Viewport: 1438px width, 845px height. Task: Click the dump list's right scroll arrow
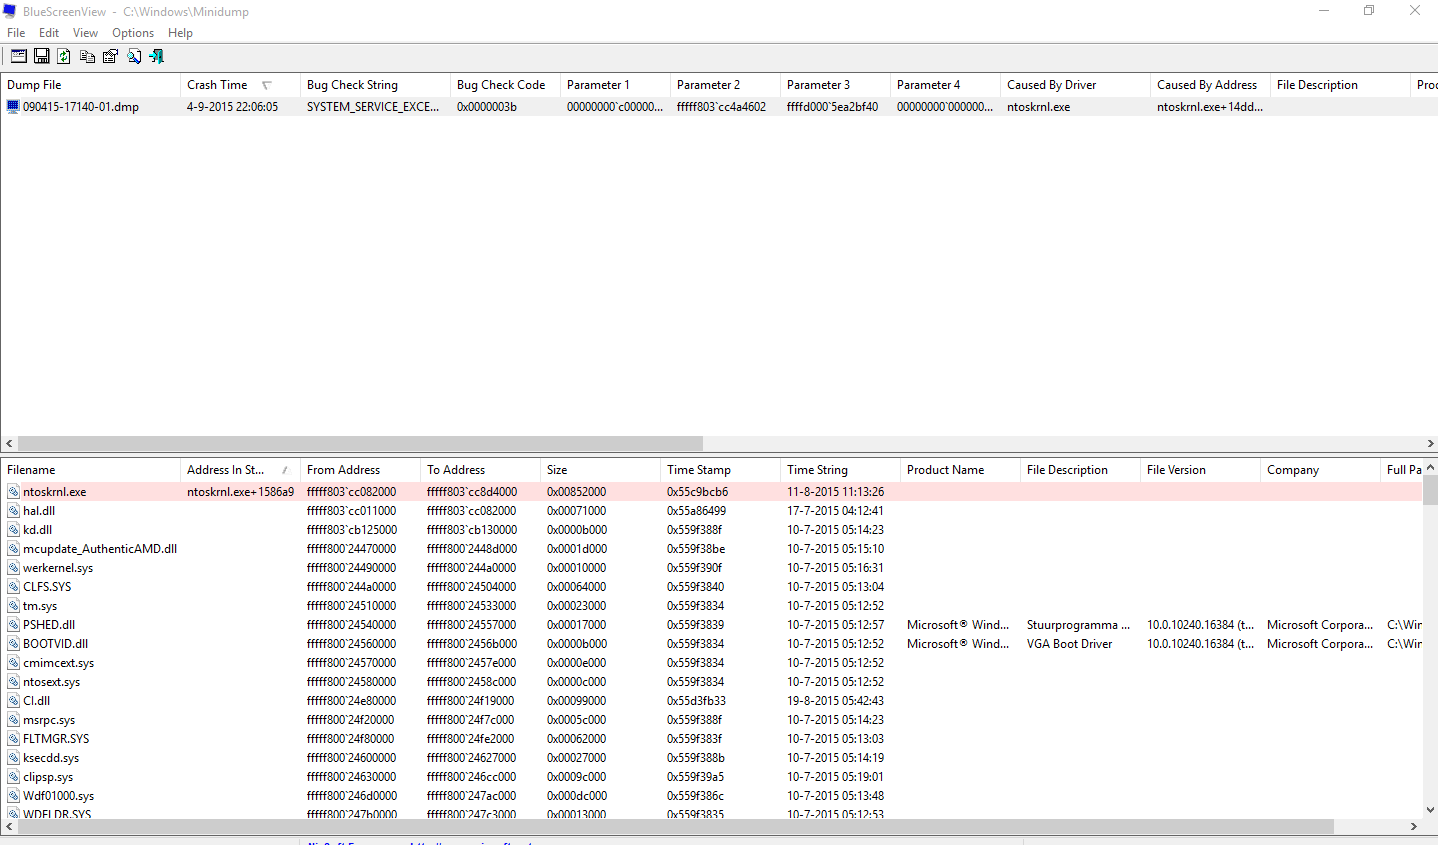[x=1430, y=443]
